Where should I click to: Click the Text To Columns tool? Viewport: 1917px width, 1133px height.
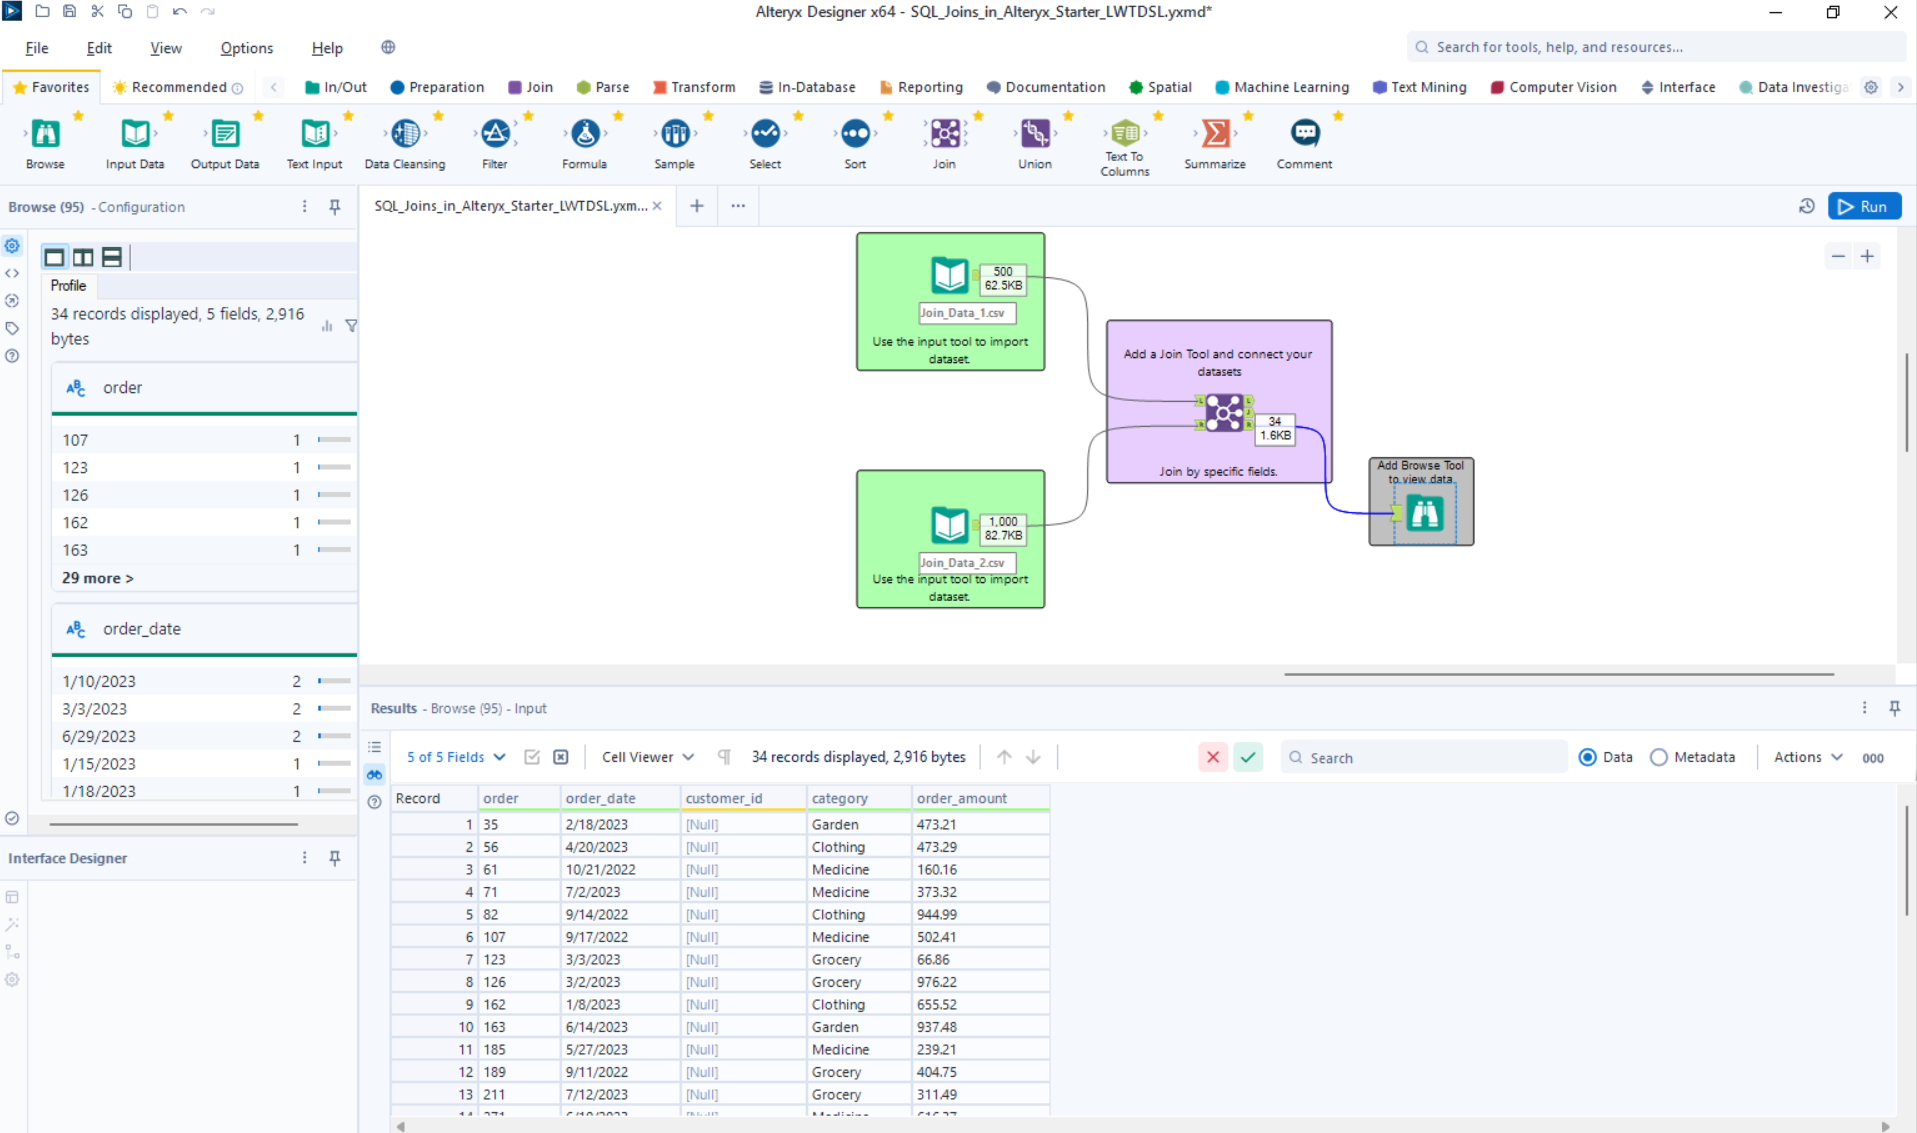click(x=1125, y=134)
